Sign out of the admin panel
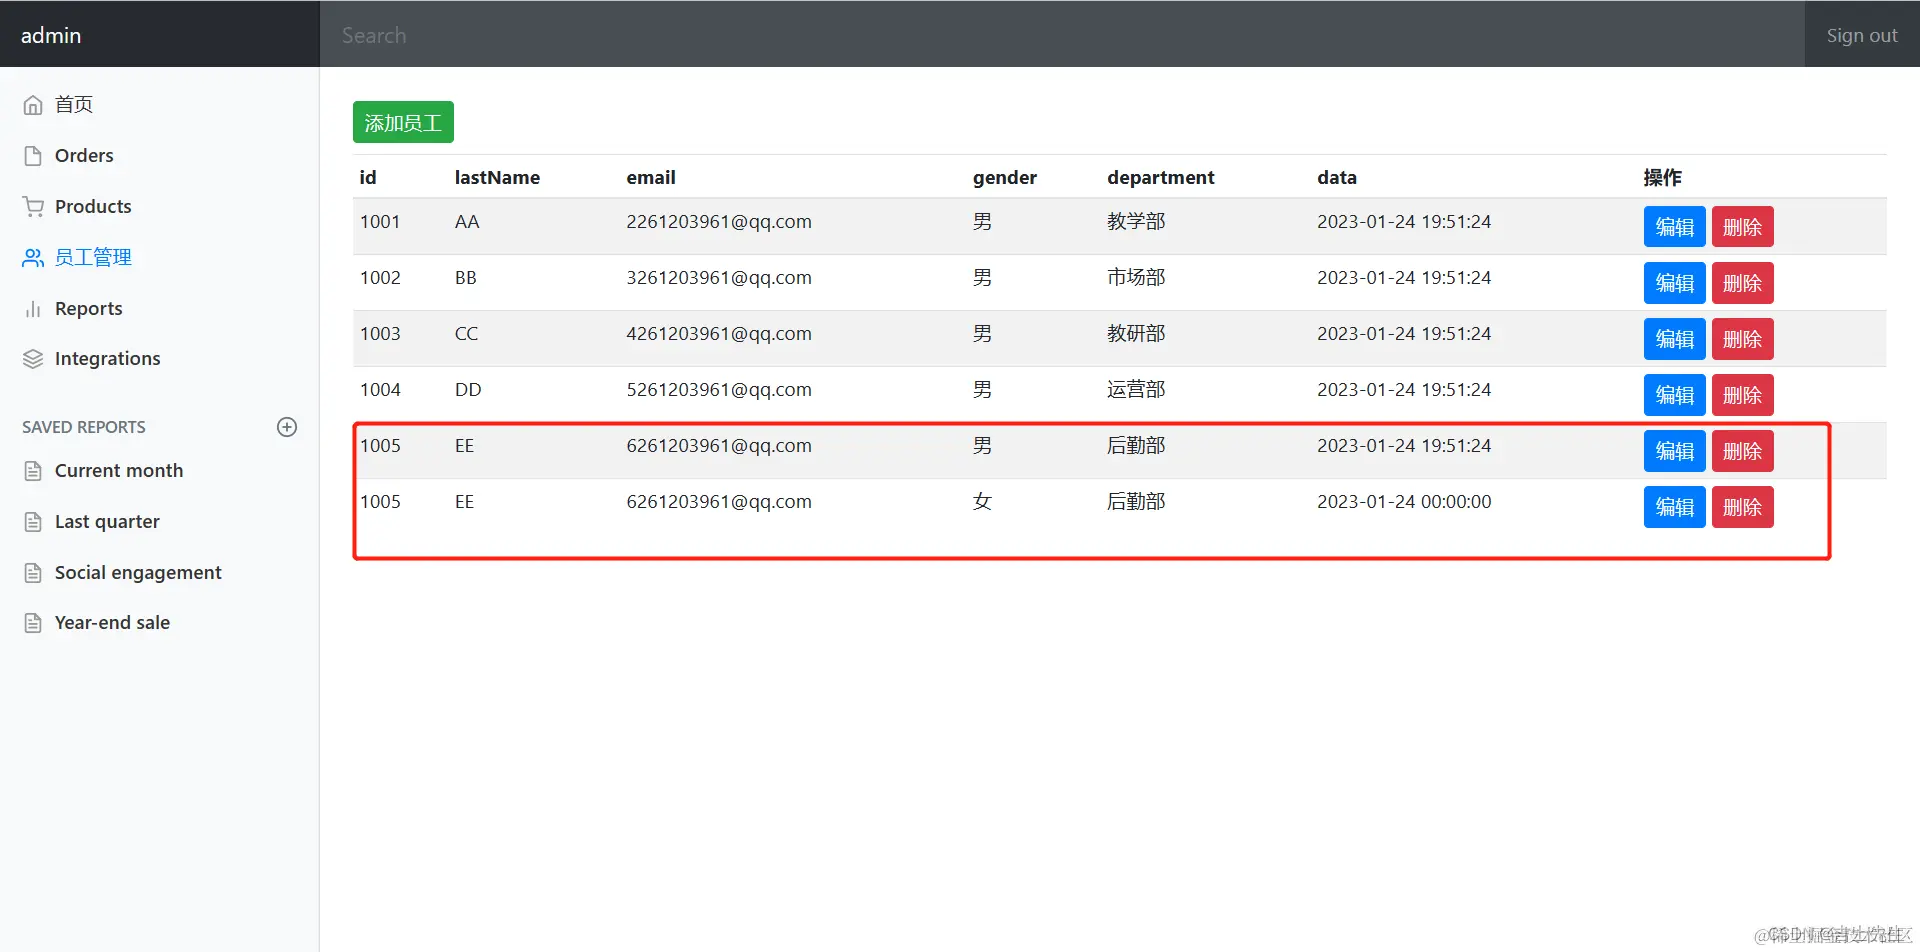1920x952 pixels. click(x=1861, y=35)
